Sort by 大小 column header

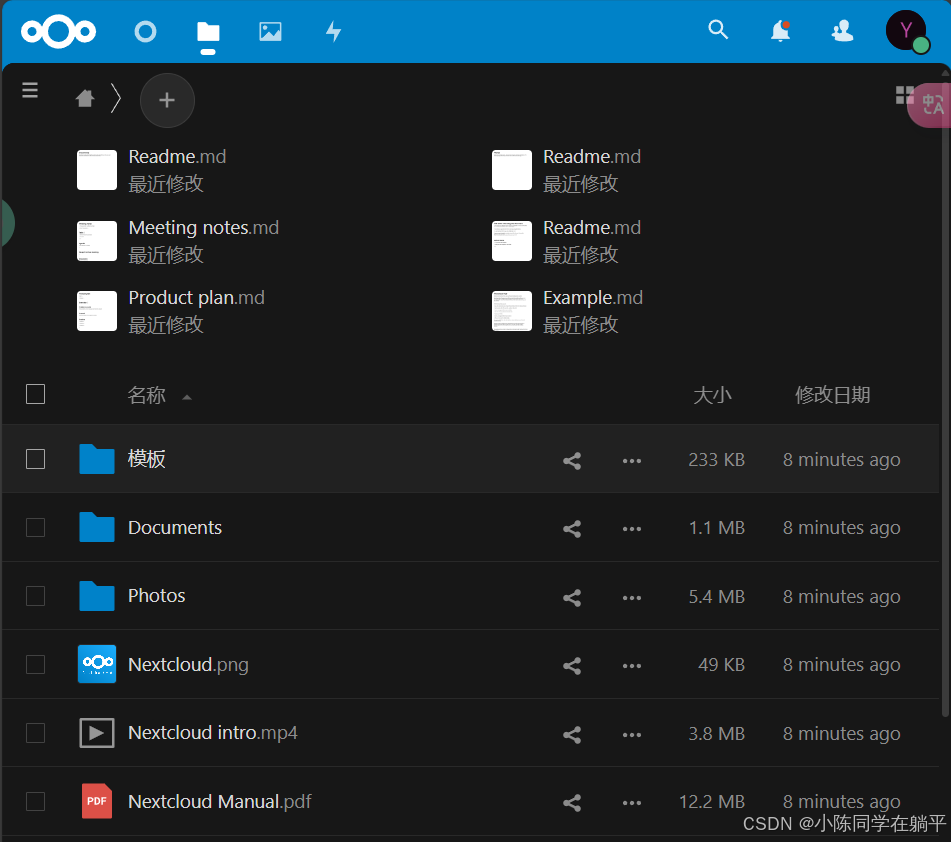[712, 395]
